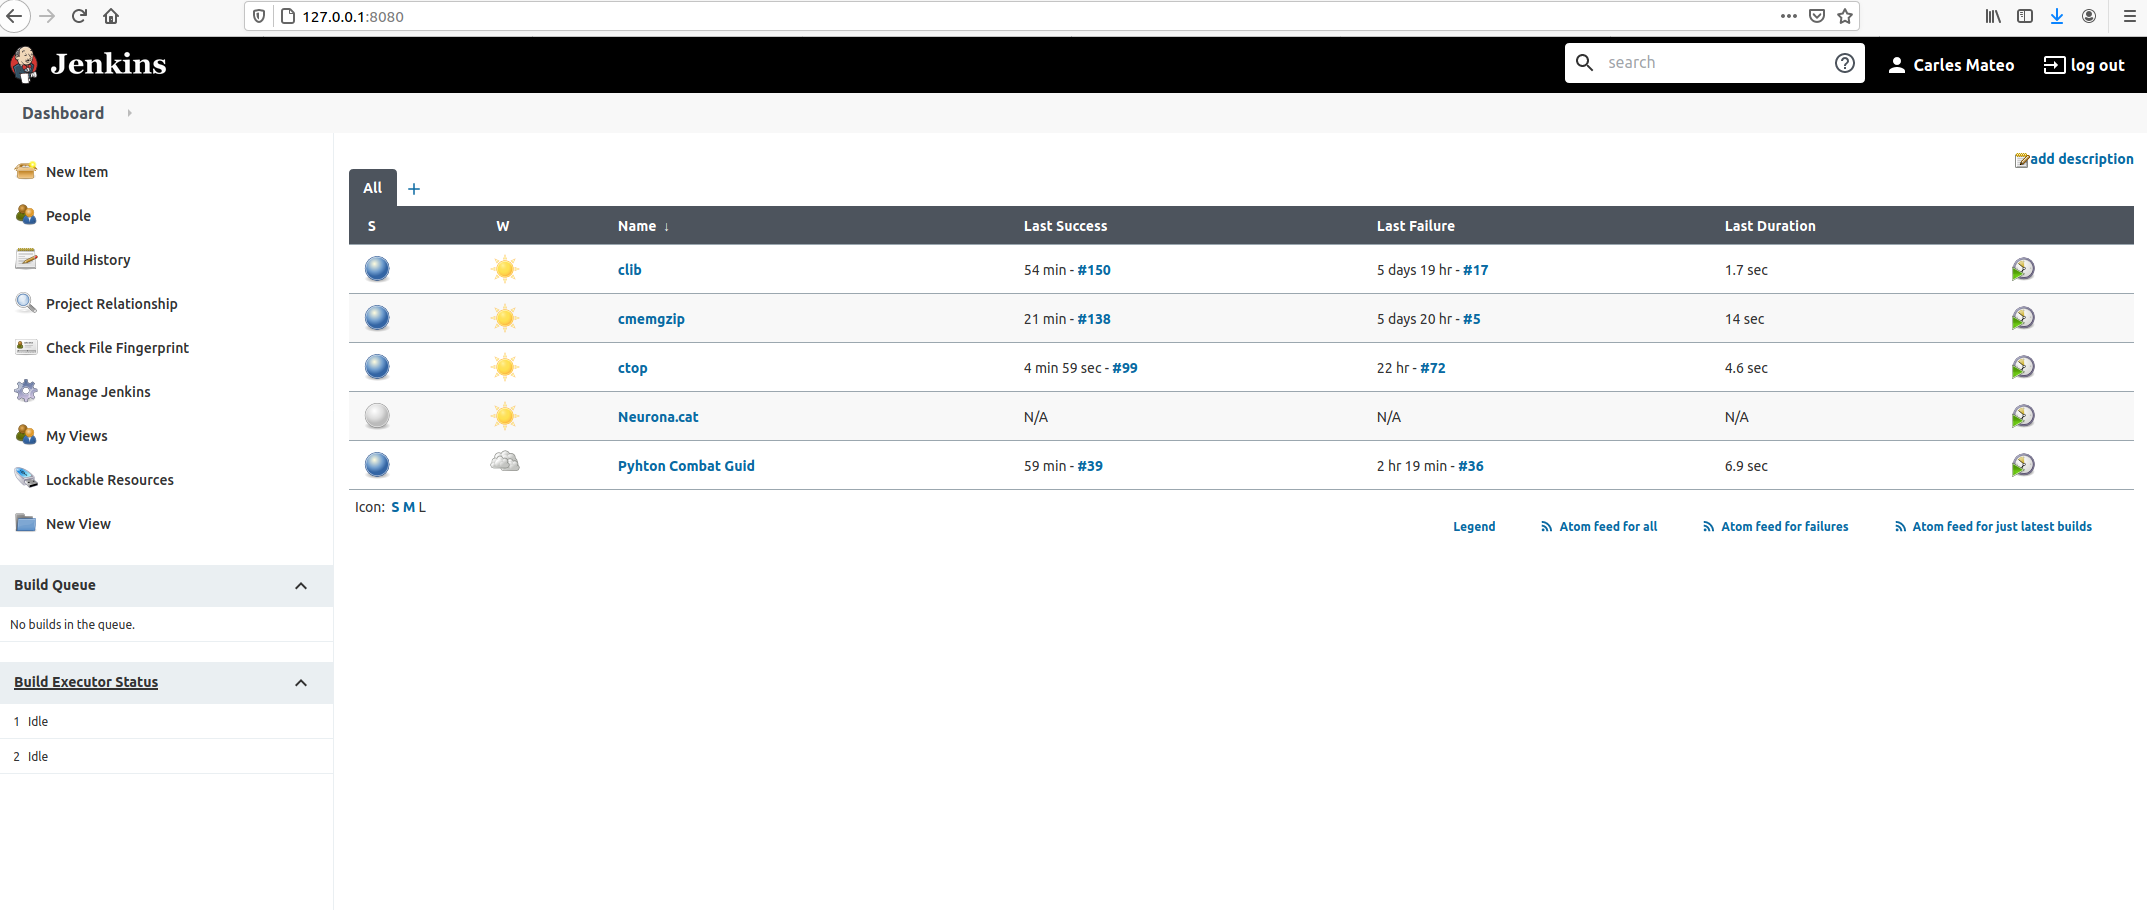Click the Check File Fingerprint icon

(x=26, y=347)
